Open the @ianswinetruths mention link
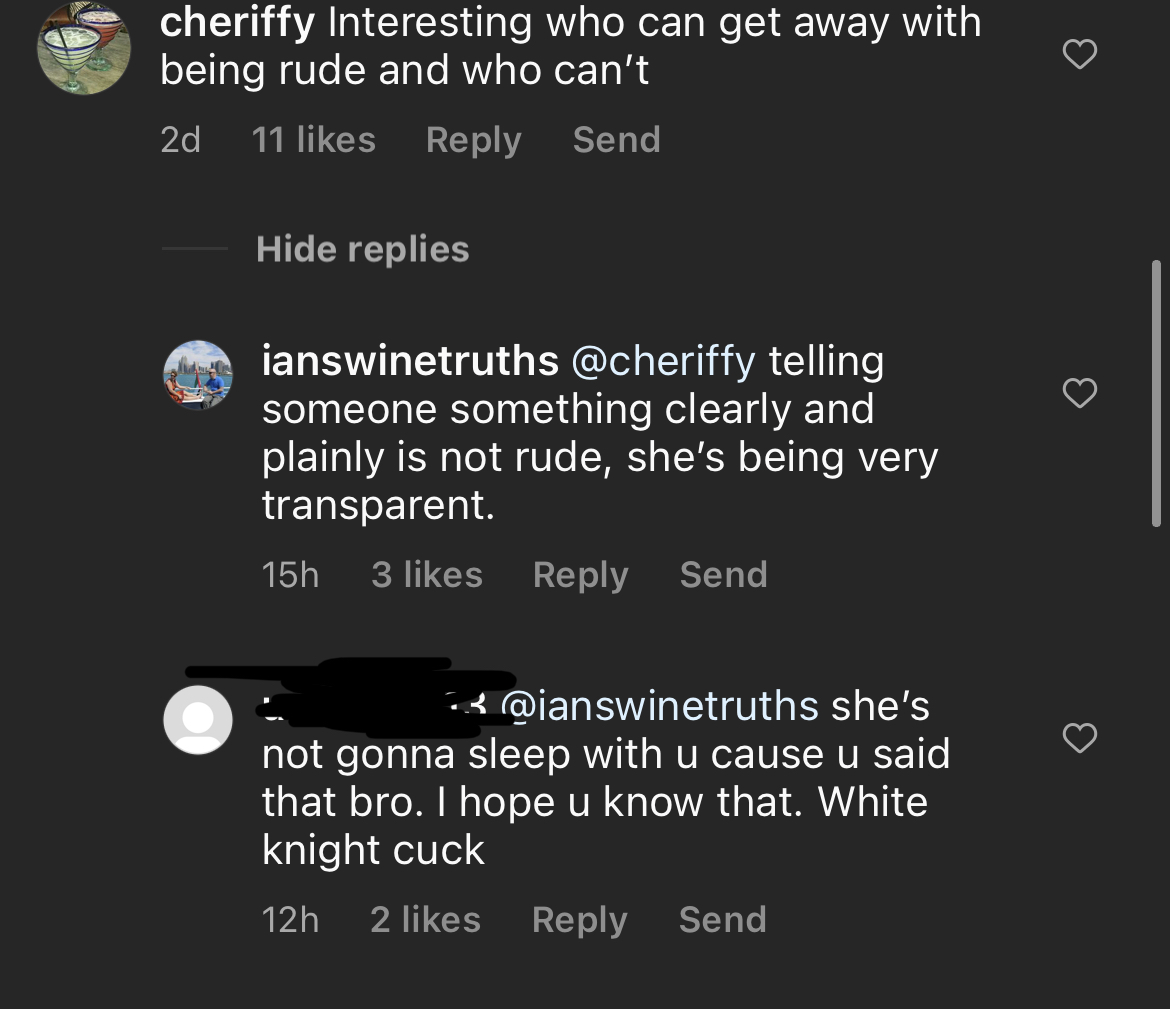Screen dimensions: 1170x1009 click(660, 706)
